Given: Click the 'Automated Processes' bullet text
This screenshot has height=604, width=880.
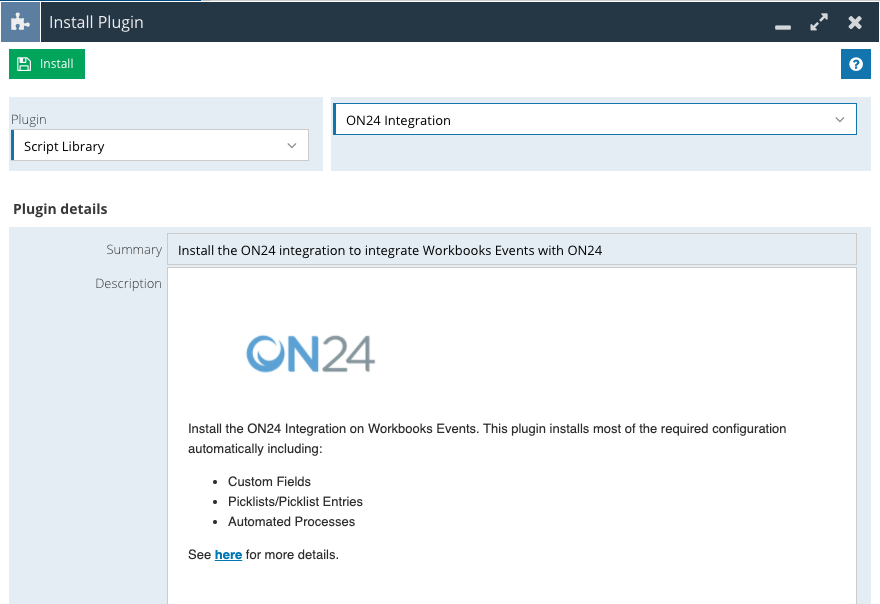Looking at the screenshot, I should point(291,521).
